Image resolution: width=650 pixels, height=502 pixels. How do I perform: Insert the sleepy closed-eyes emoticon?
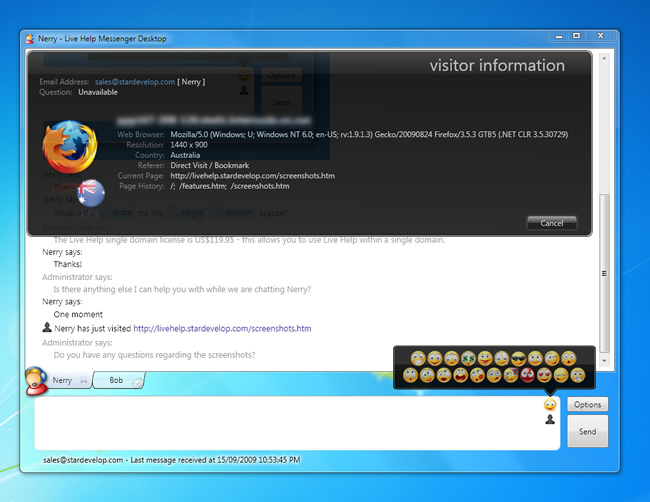point(561,375)
